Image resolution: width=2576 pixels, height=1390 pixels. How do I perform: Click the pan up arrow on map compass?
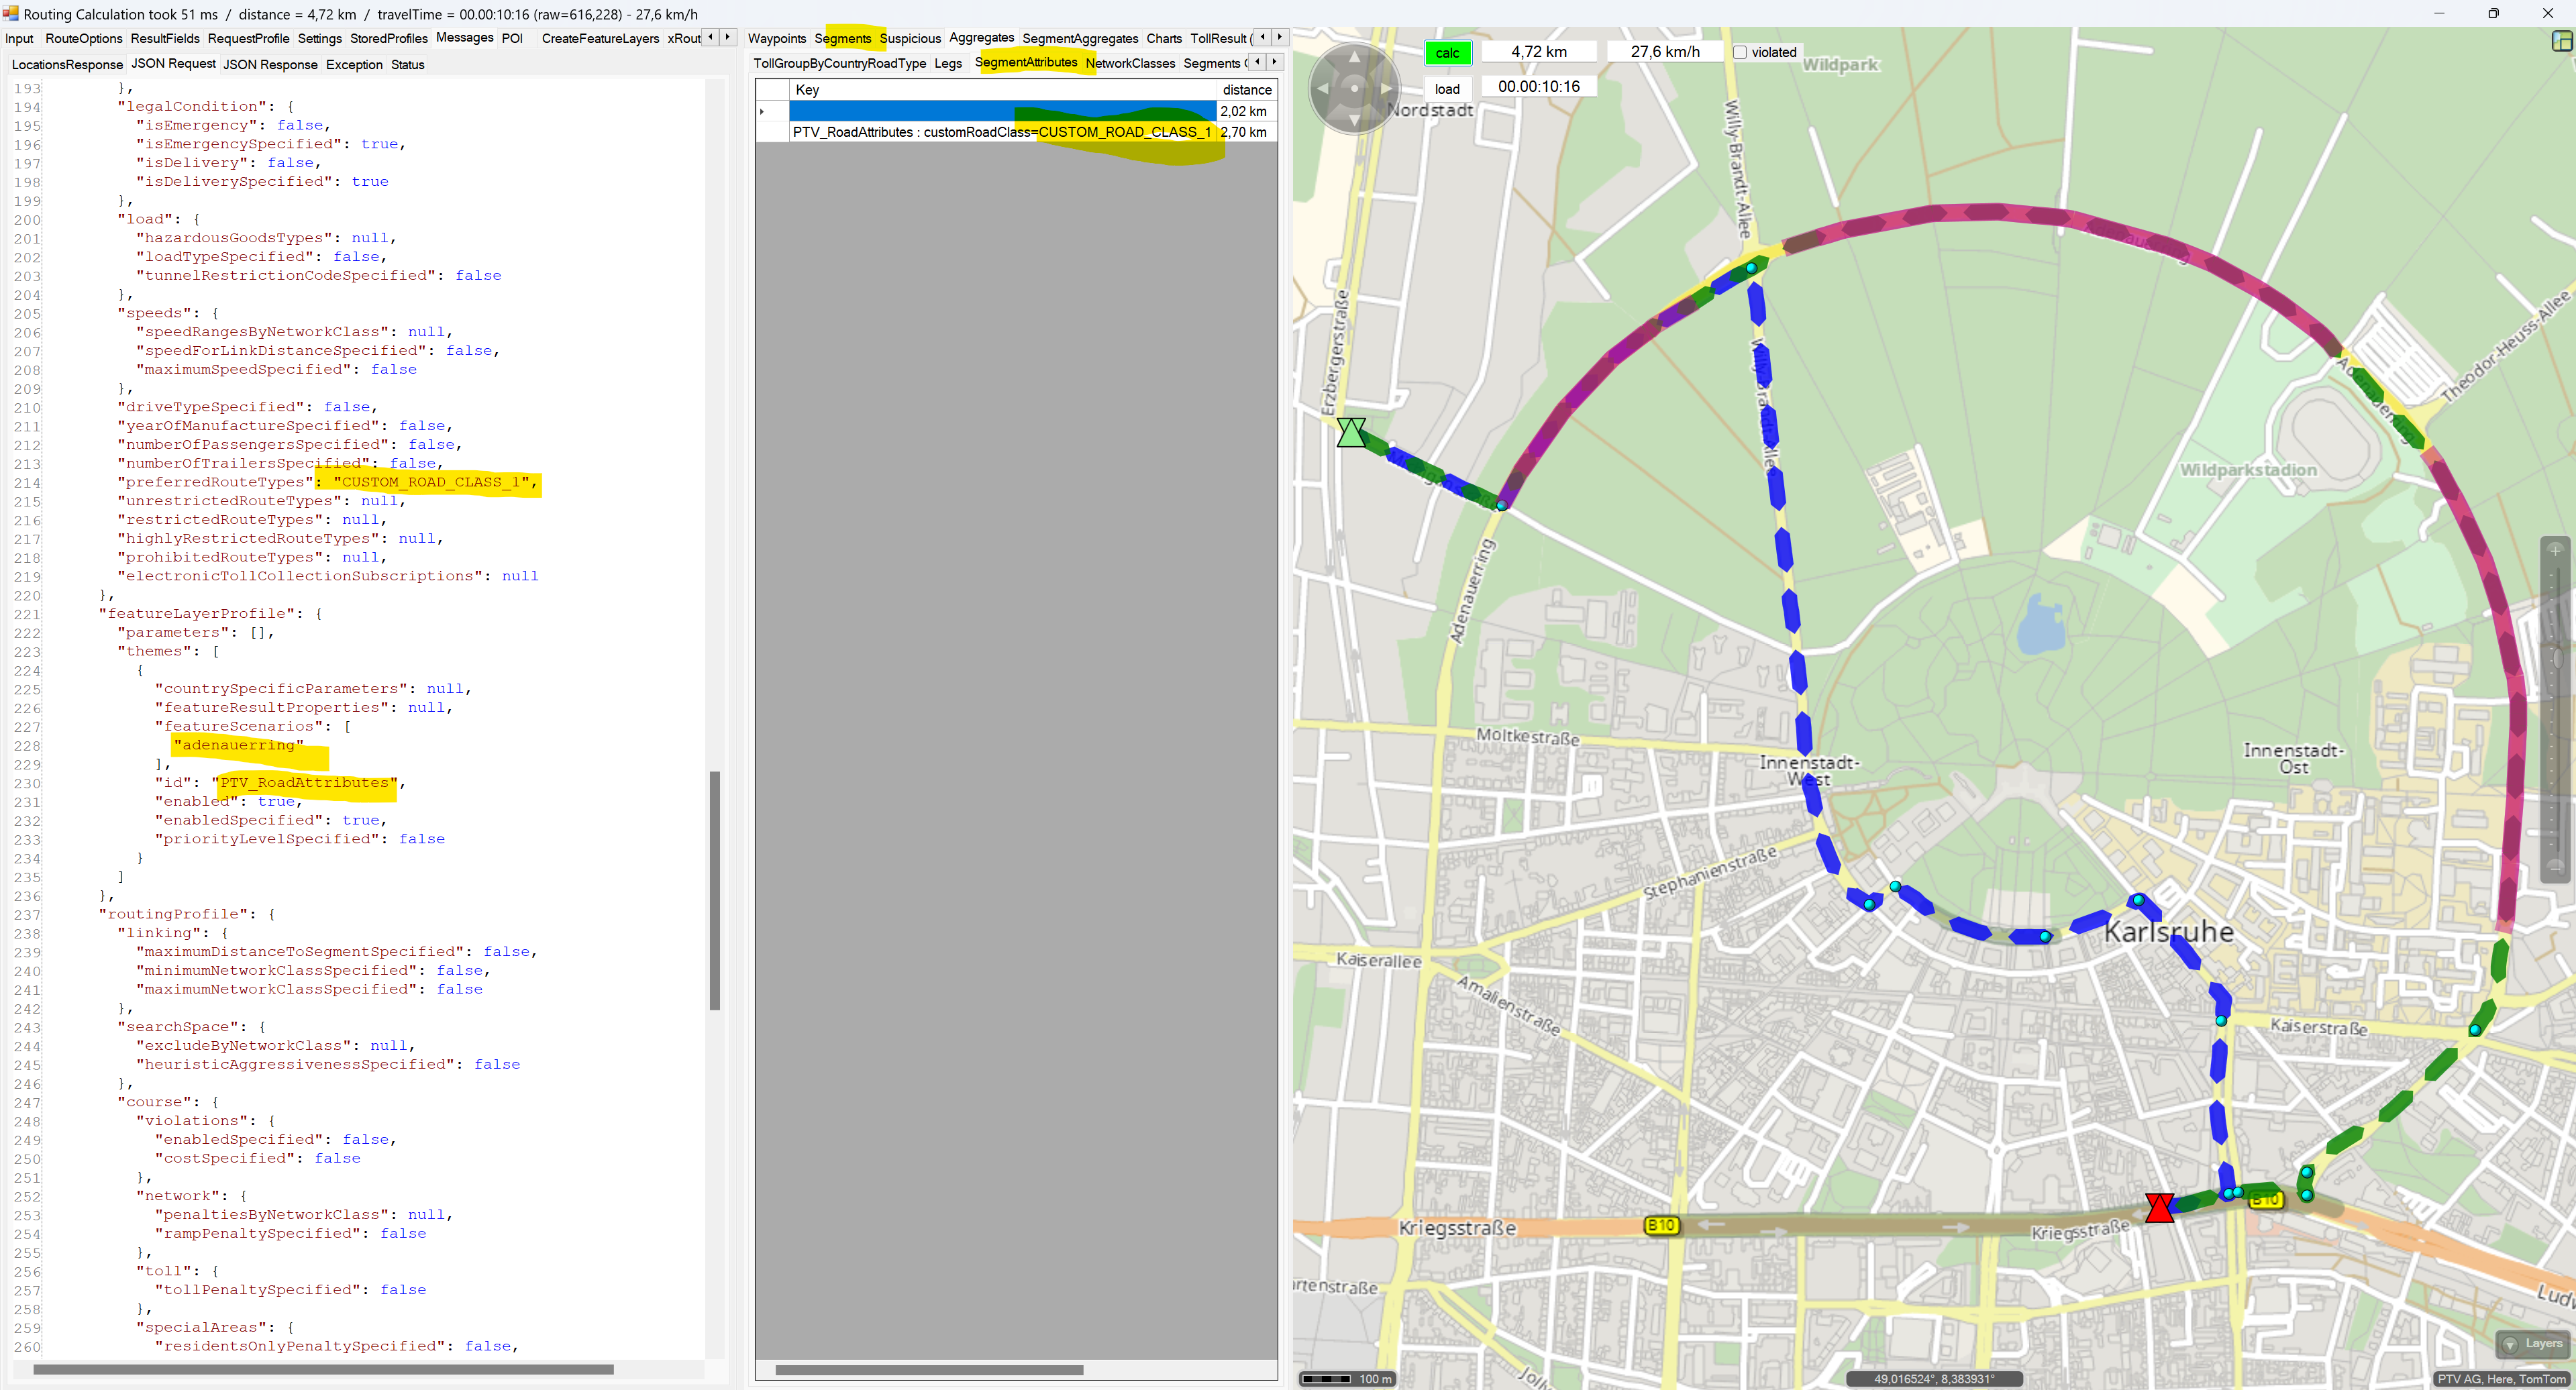tap(1354, 57)
